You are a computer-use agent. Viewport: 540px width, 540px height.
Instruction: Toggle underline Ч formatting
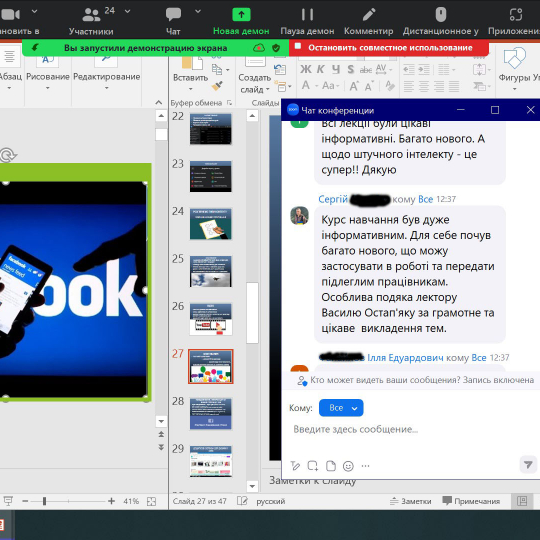(x=336, y=69)
